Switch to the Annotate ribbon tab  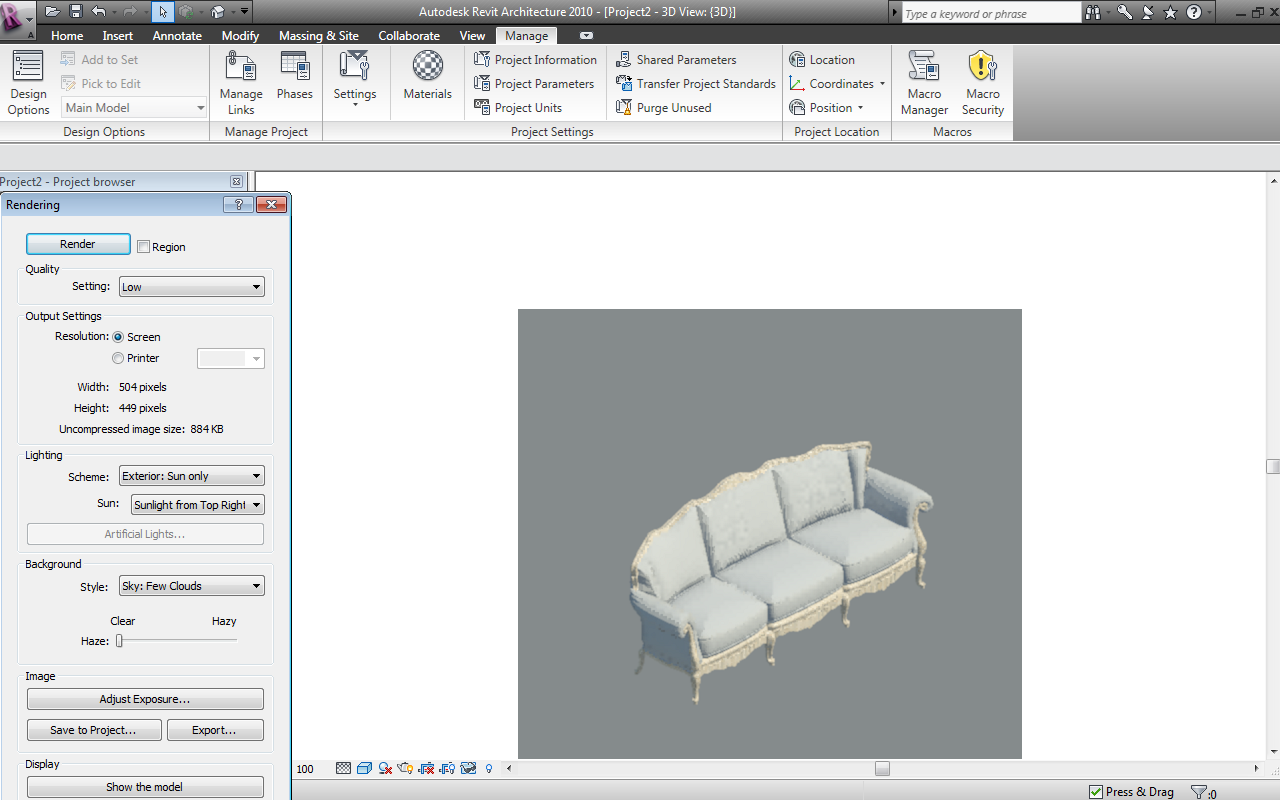tap(177, 36)
